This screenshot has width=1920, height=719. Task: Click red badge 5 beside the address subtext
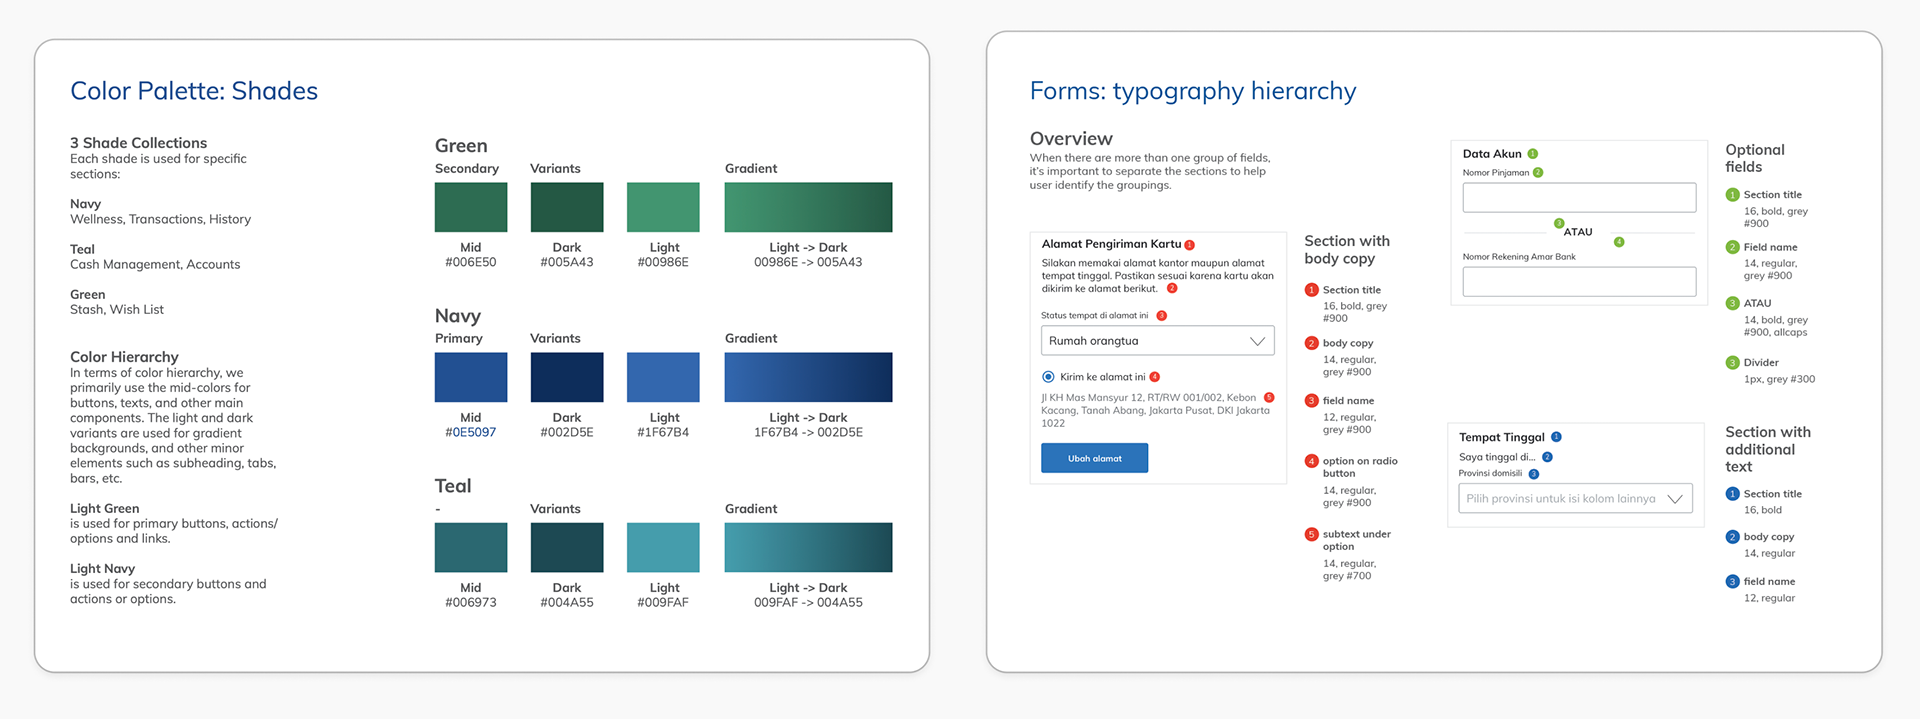click(x=1269, y=398)
